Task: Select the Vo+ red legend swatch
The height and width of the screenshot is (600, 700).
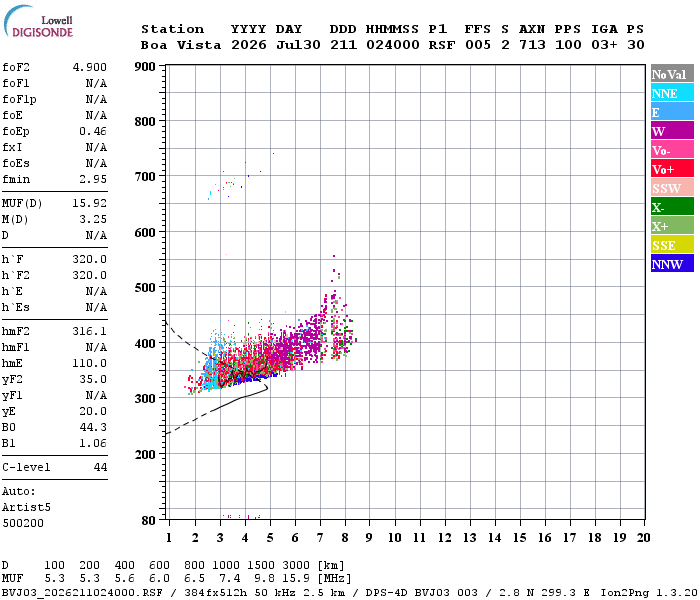Action: click(672, 169)
